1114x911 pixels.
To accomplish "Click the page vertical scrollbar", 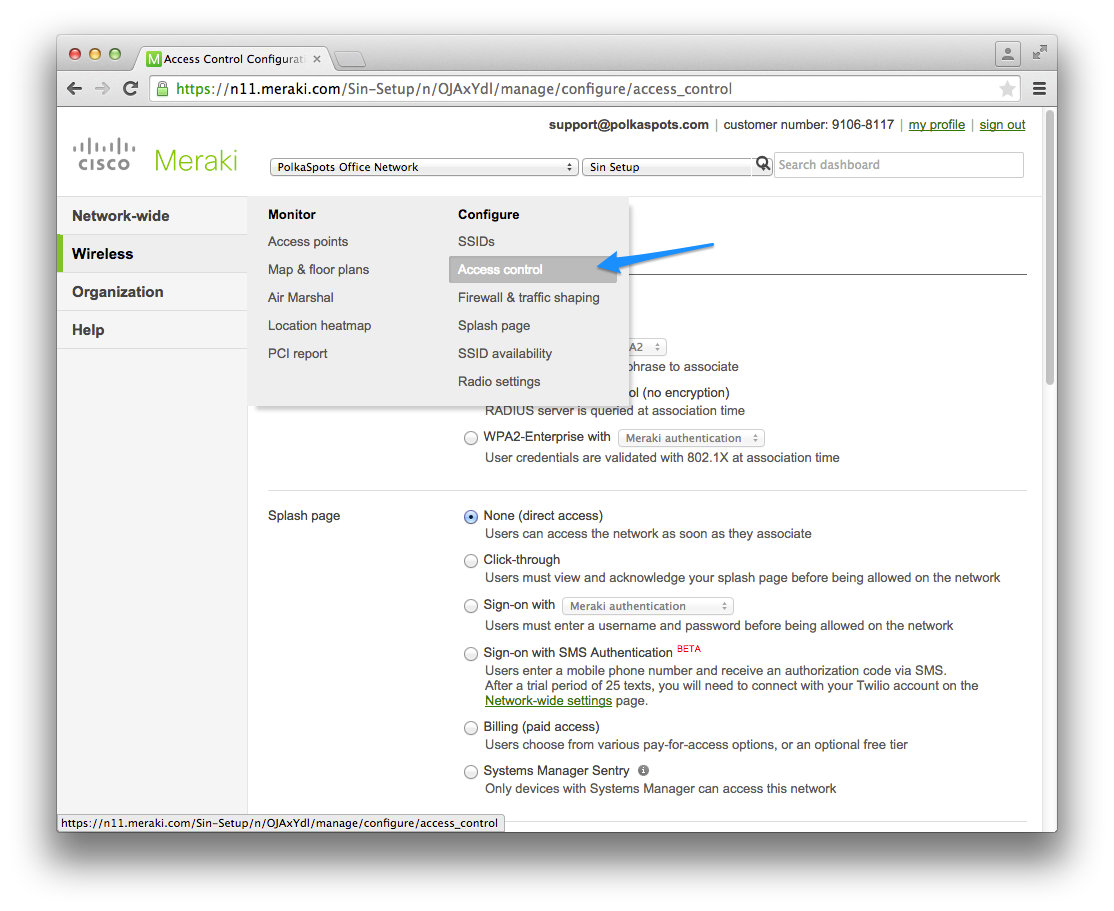I will click(1049, 249).
